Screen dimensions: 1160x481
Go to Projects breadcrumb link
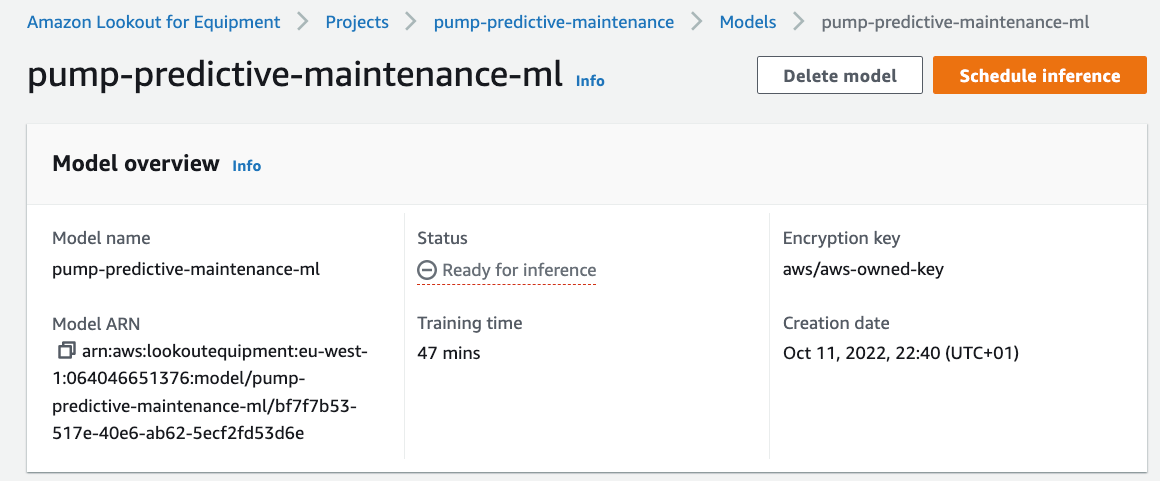357,22
